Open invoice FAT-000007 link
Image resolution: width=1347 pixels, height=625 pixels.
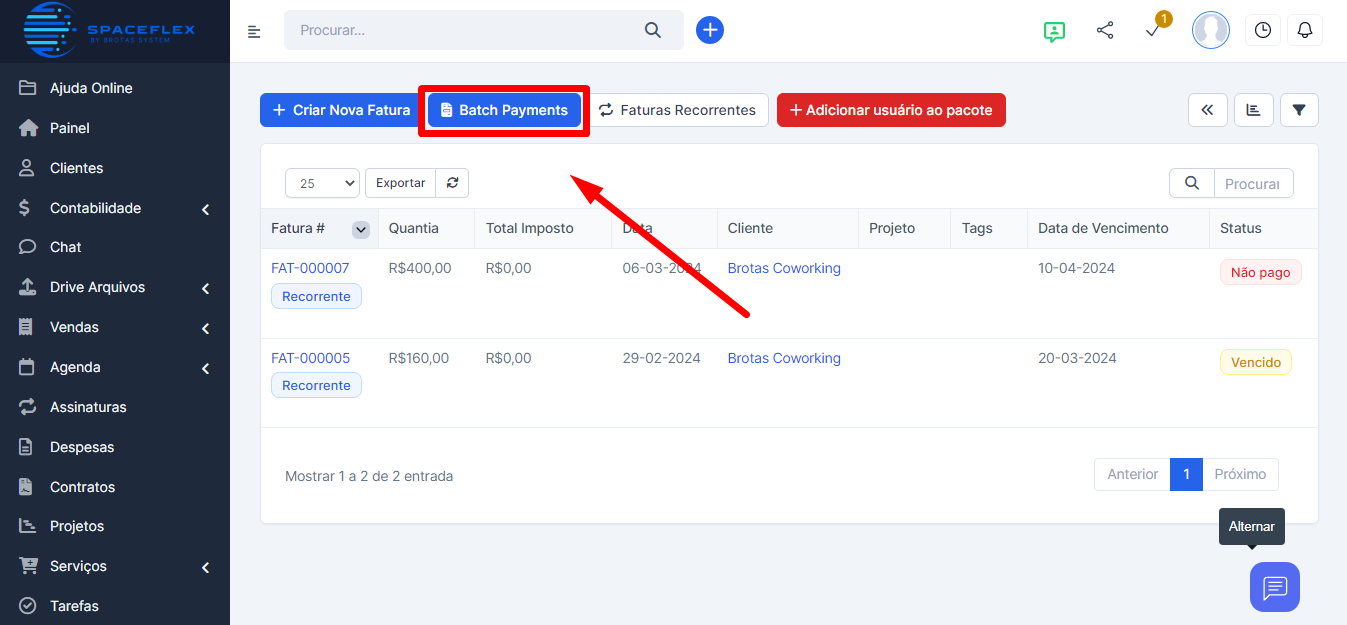[310, 268]
